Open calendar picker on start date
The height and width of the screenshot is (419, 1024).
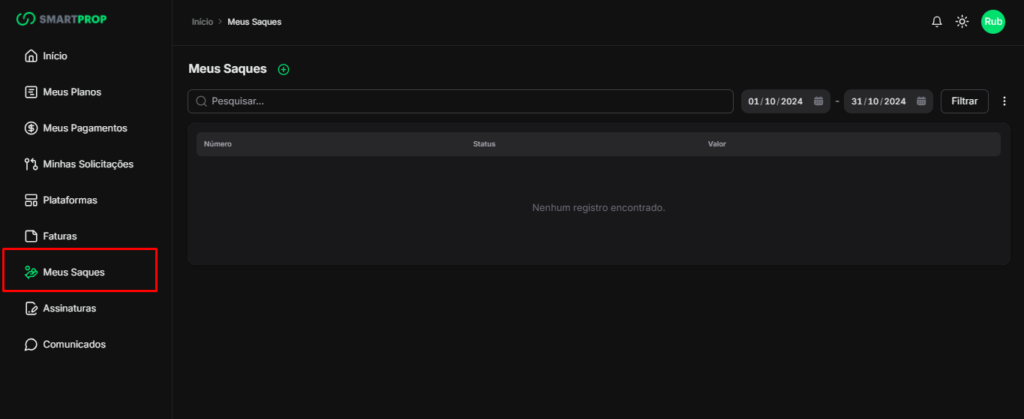click(x=818, y=101)
